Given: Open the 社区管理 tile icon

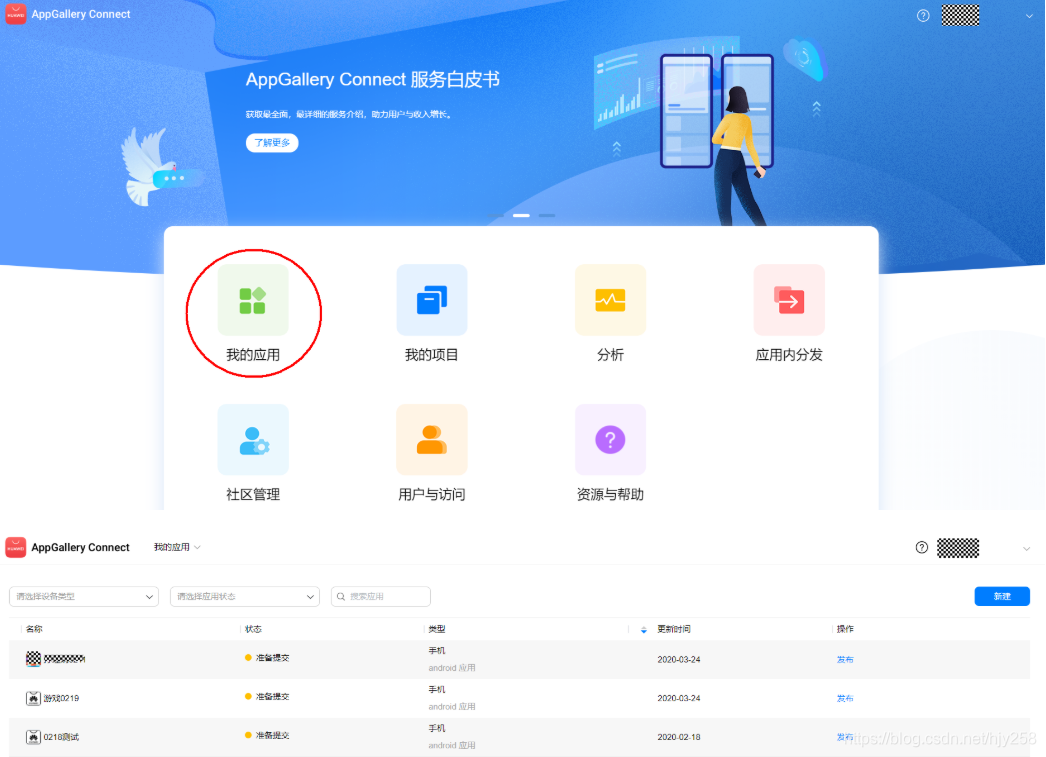Looking at the screenshot, I should [253, 440].
